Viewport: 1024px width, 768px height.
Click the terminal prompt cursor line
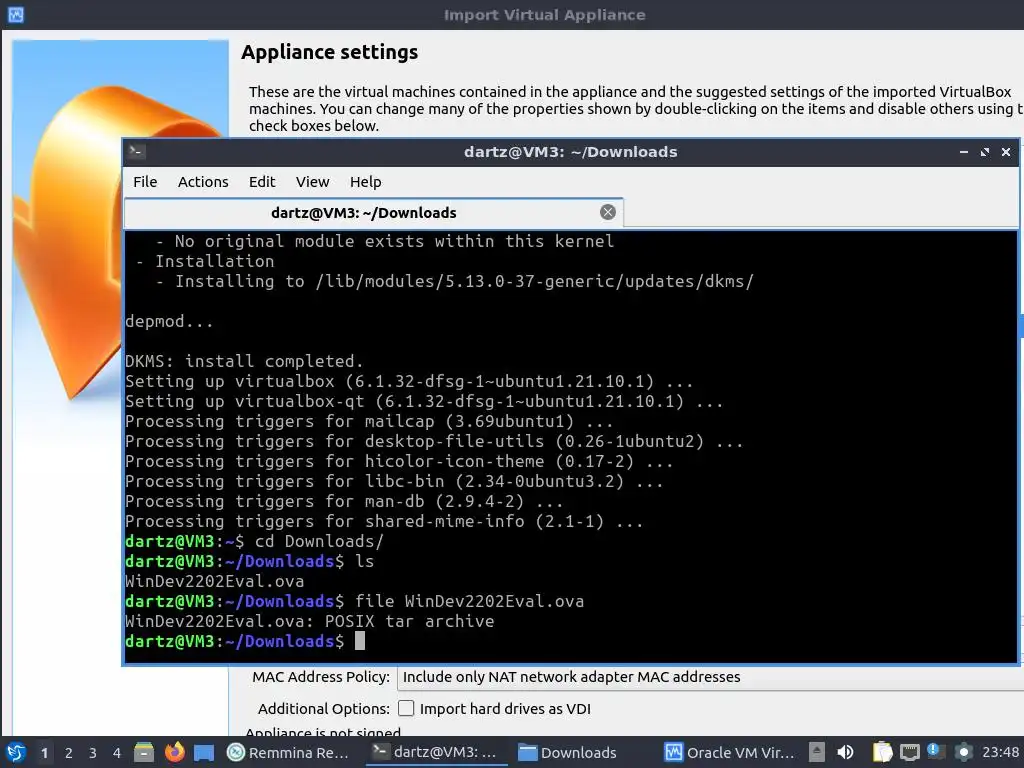click(x=245, y=641)
